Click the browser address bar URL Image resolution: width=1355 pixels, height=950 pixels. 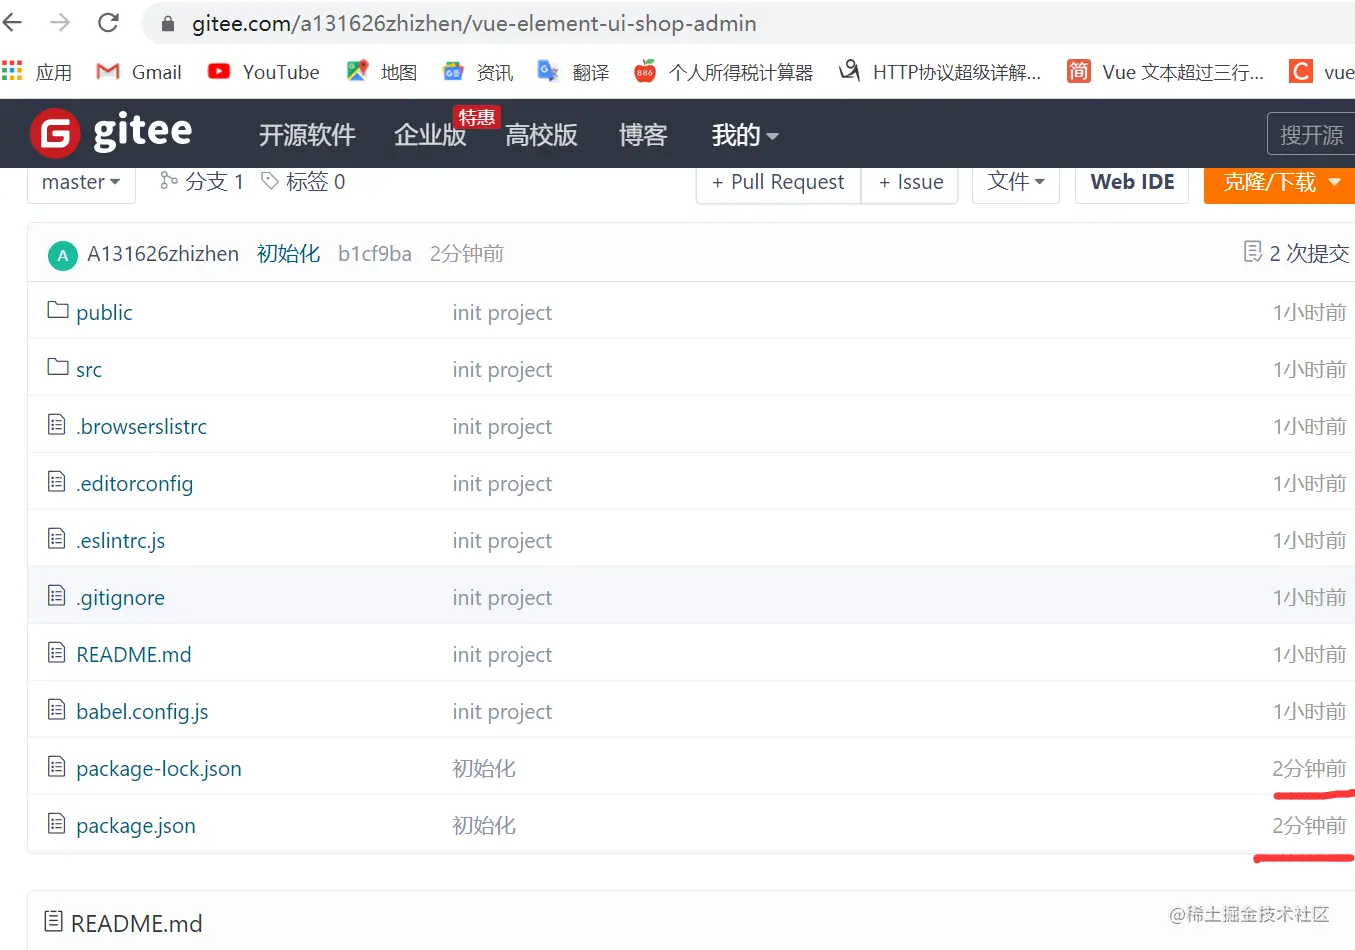(x=474, y=23)
